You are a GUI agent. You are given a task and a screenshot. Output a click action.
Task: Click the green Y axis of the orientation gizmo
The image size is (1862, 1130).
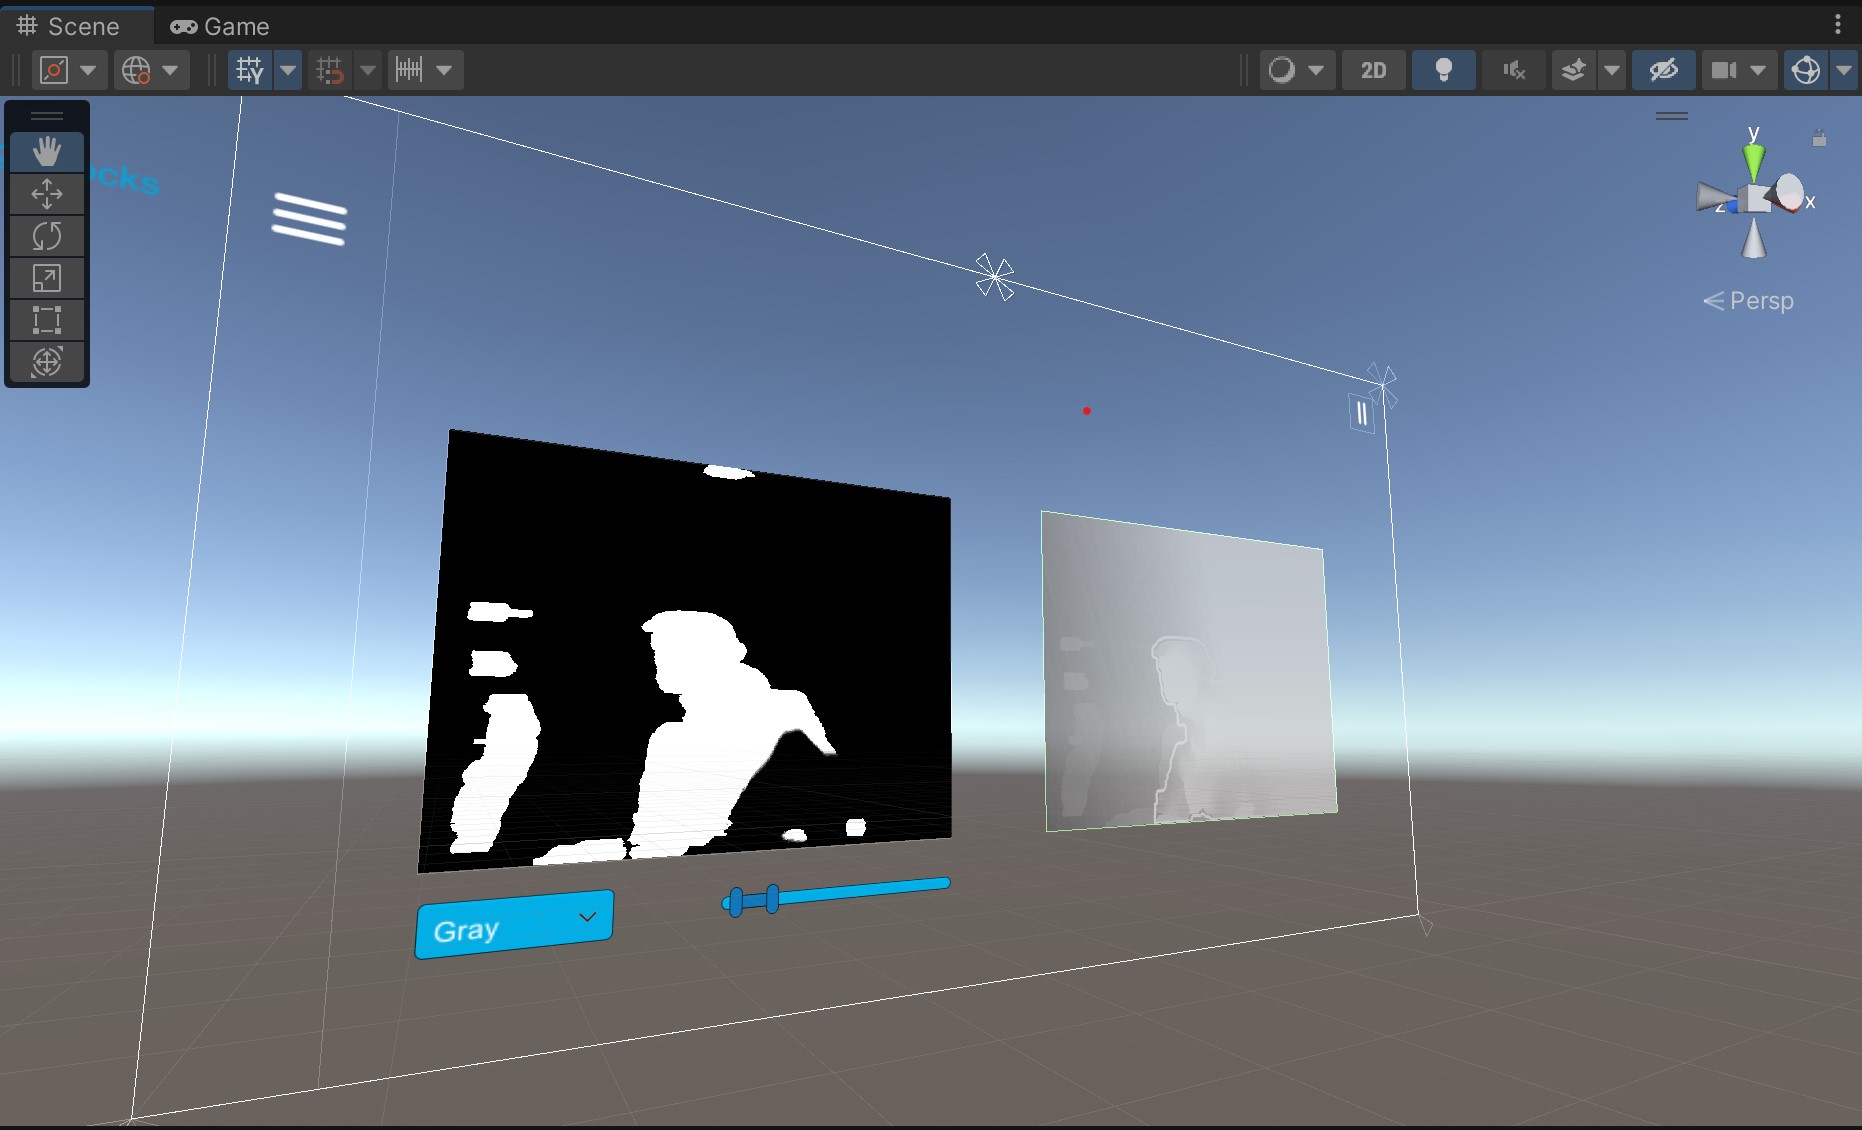coord(1754,158)
